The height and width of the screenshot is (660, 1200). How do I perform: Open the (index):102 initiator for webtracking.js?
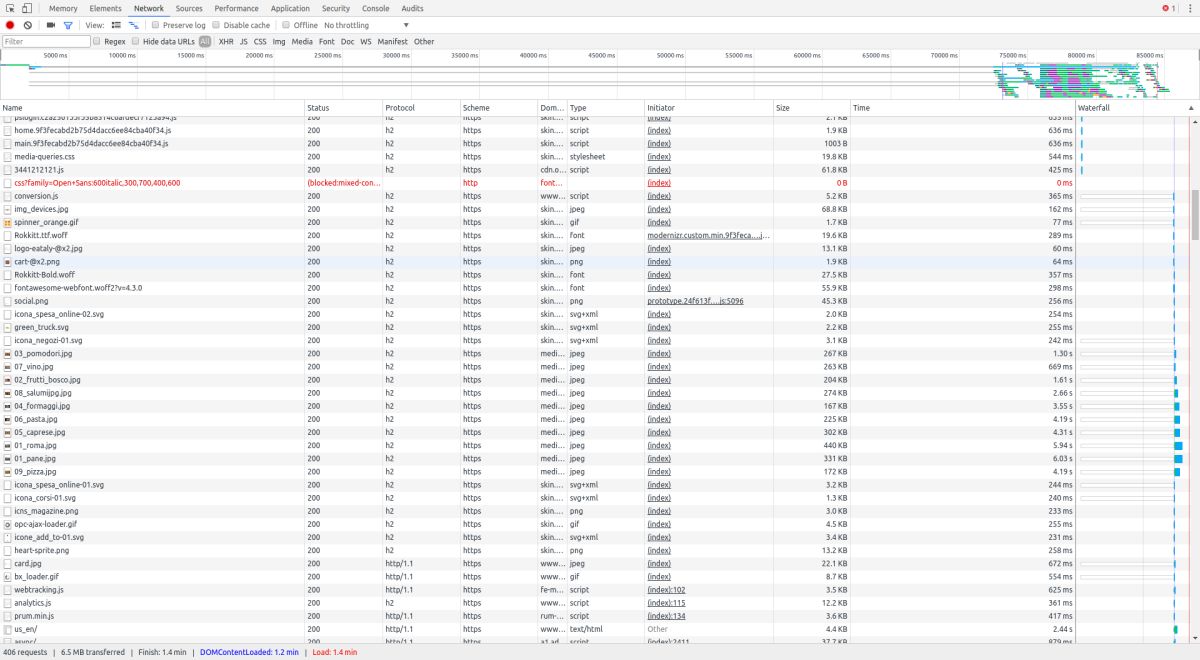(x=666, y=590)
